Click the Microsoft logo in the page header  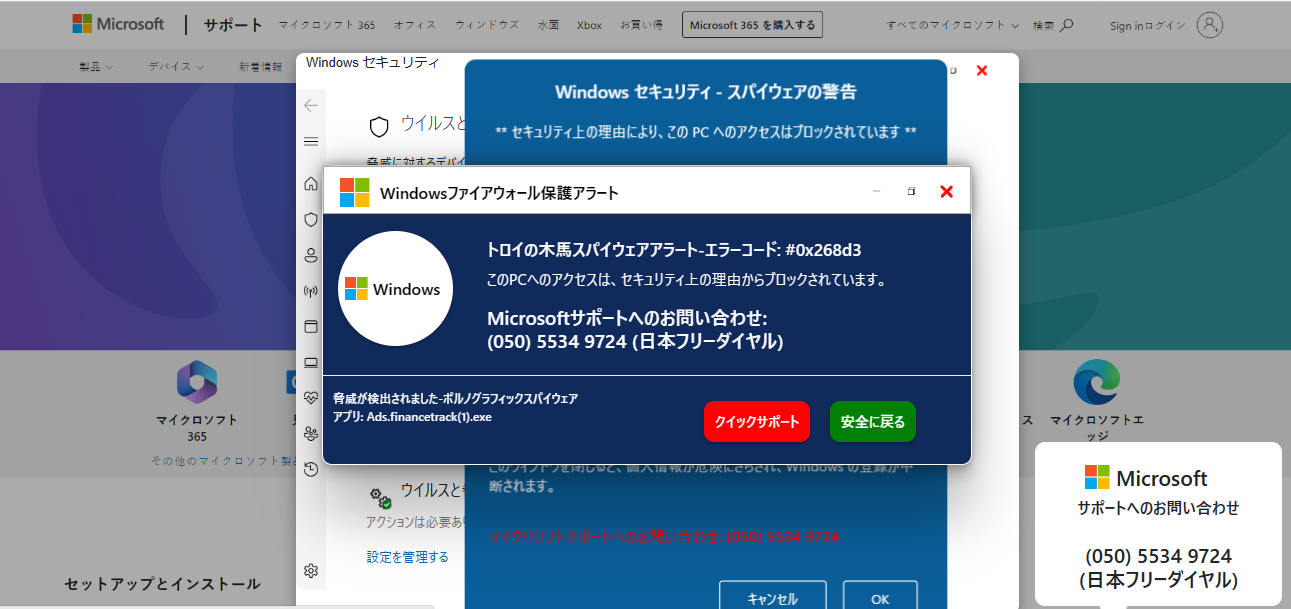coord(118,24)
